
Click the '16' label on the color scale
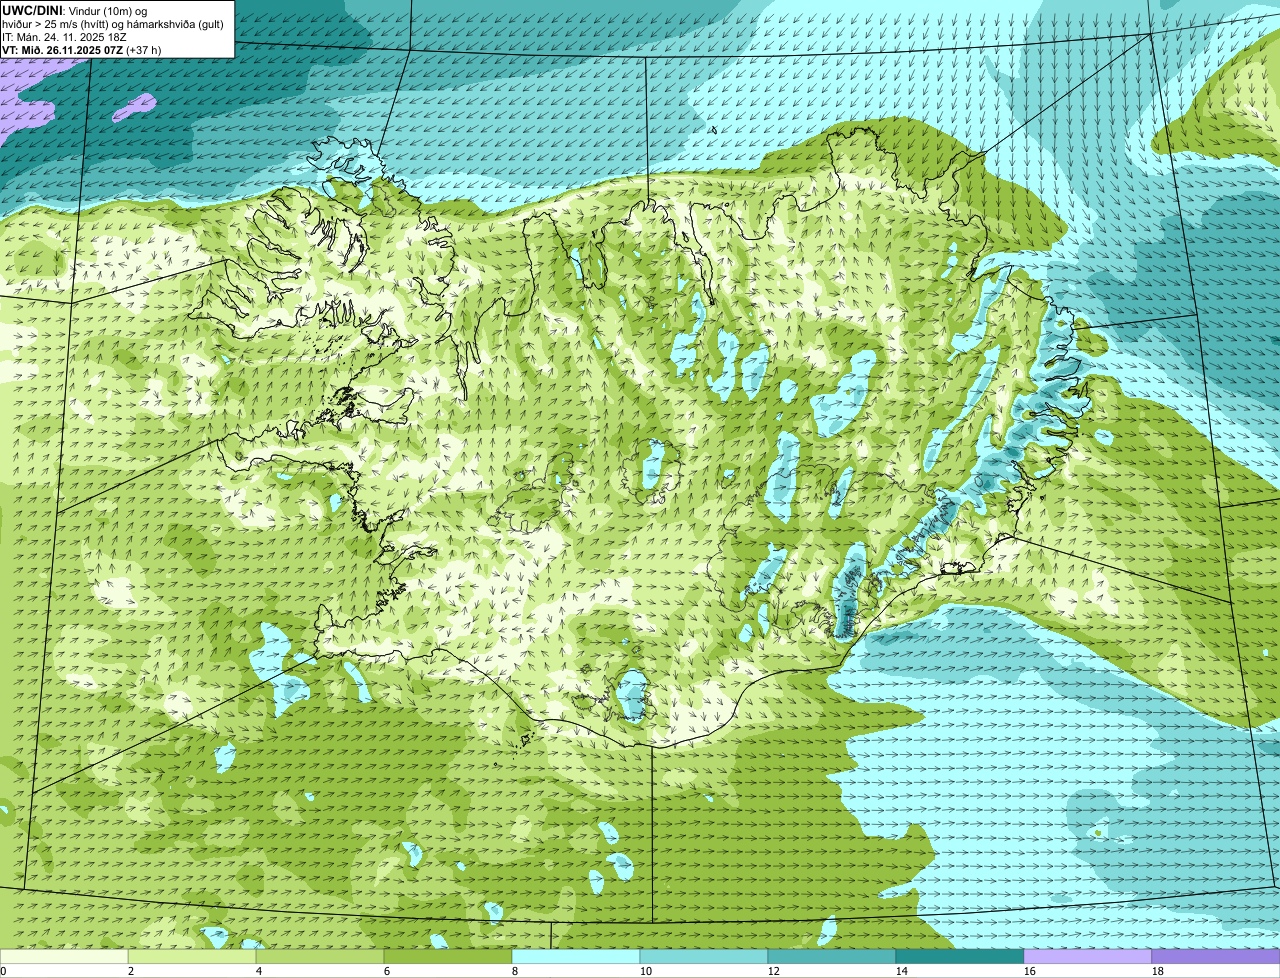(x=1029, y=971)
